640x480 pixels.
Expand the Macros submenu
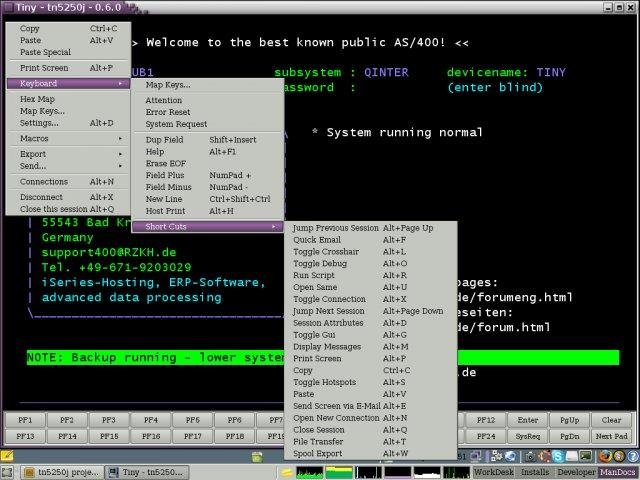(68, 139)
